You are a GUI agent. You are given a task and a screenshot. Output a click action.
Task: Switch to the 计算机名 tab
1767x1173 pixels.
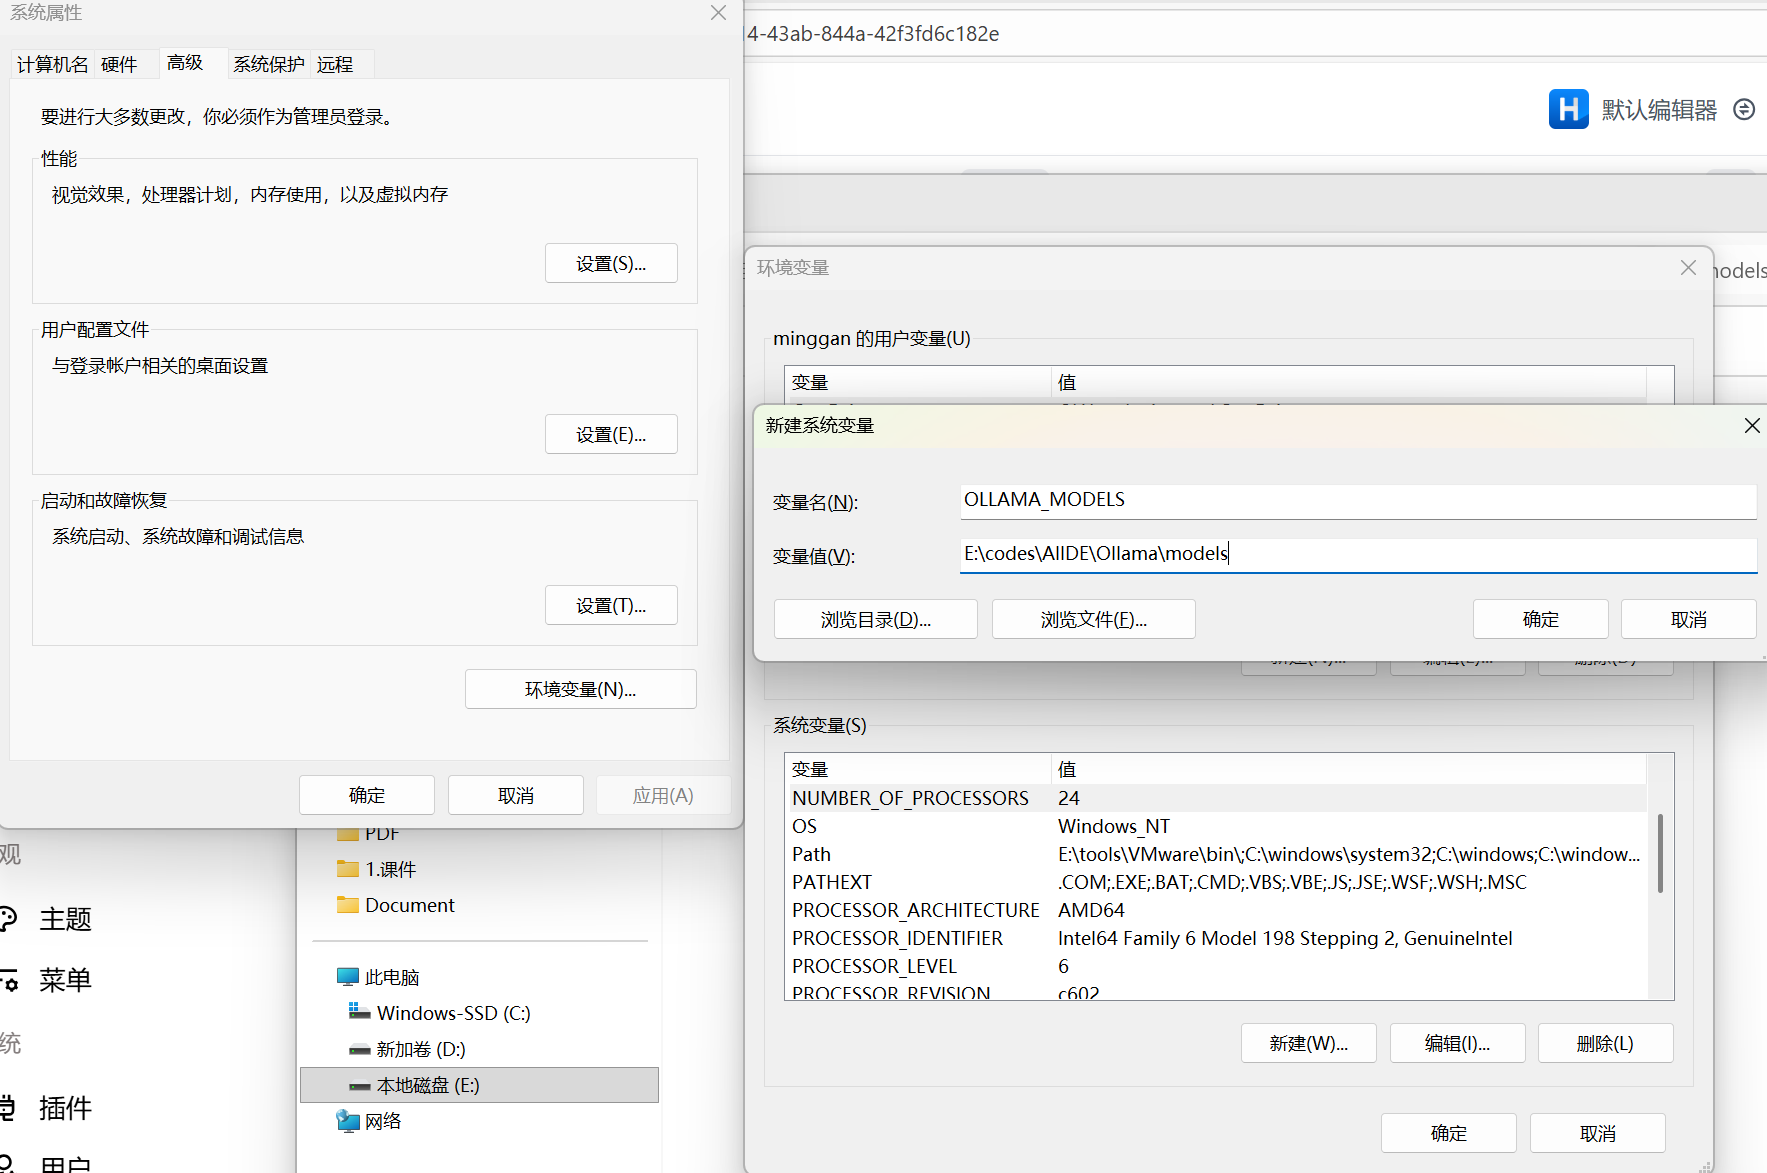tap(52, 65)
